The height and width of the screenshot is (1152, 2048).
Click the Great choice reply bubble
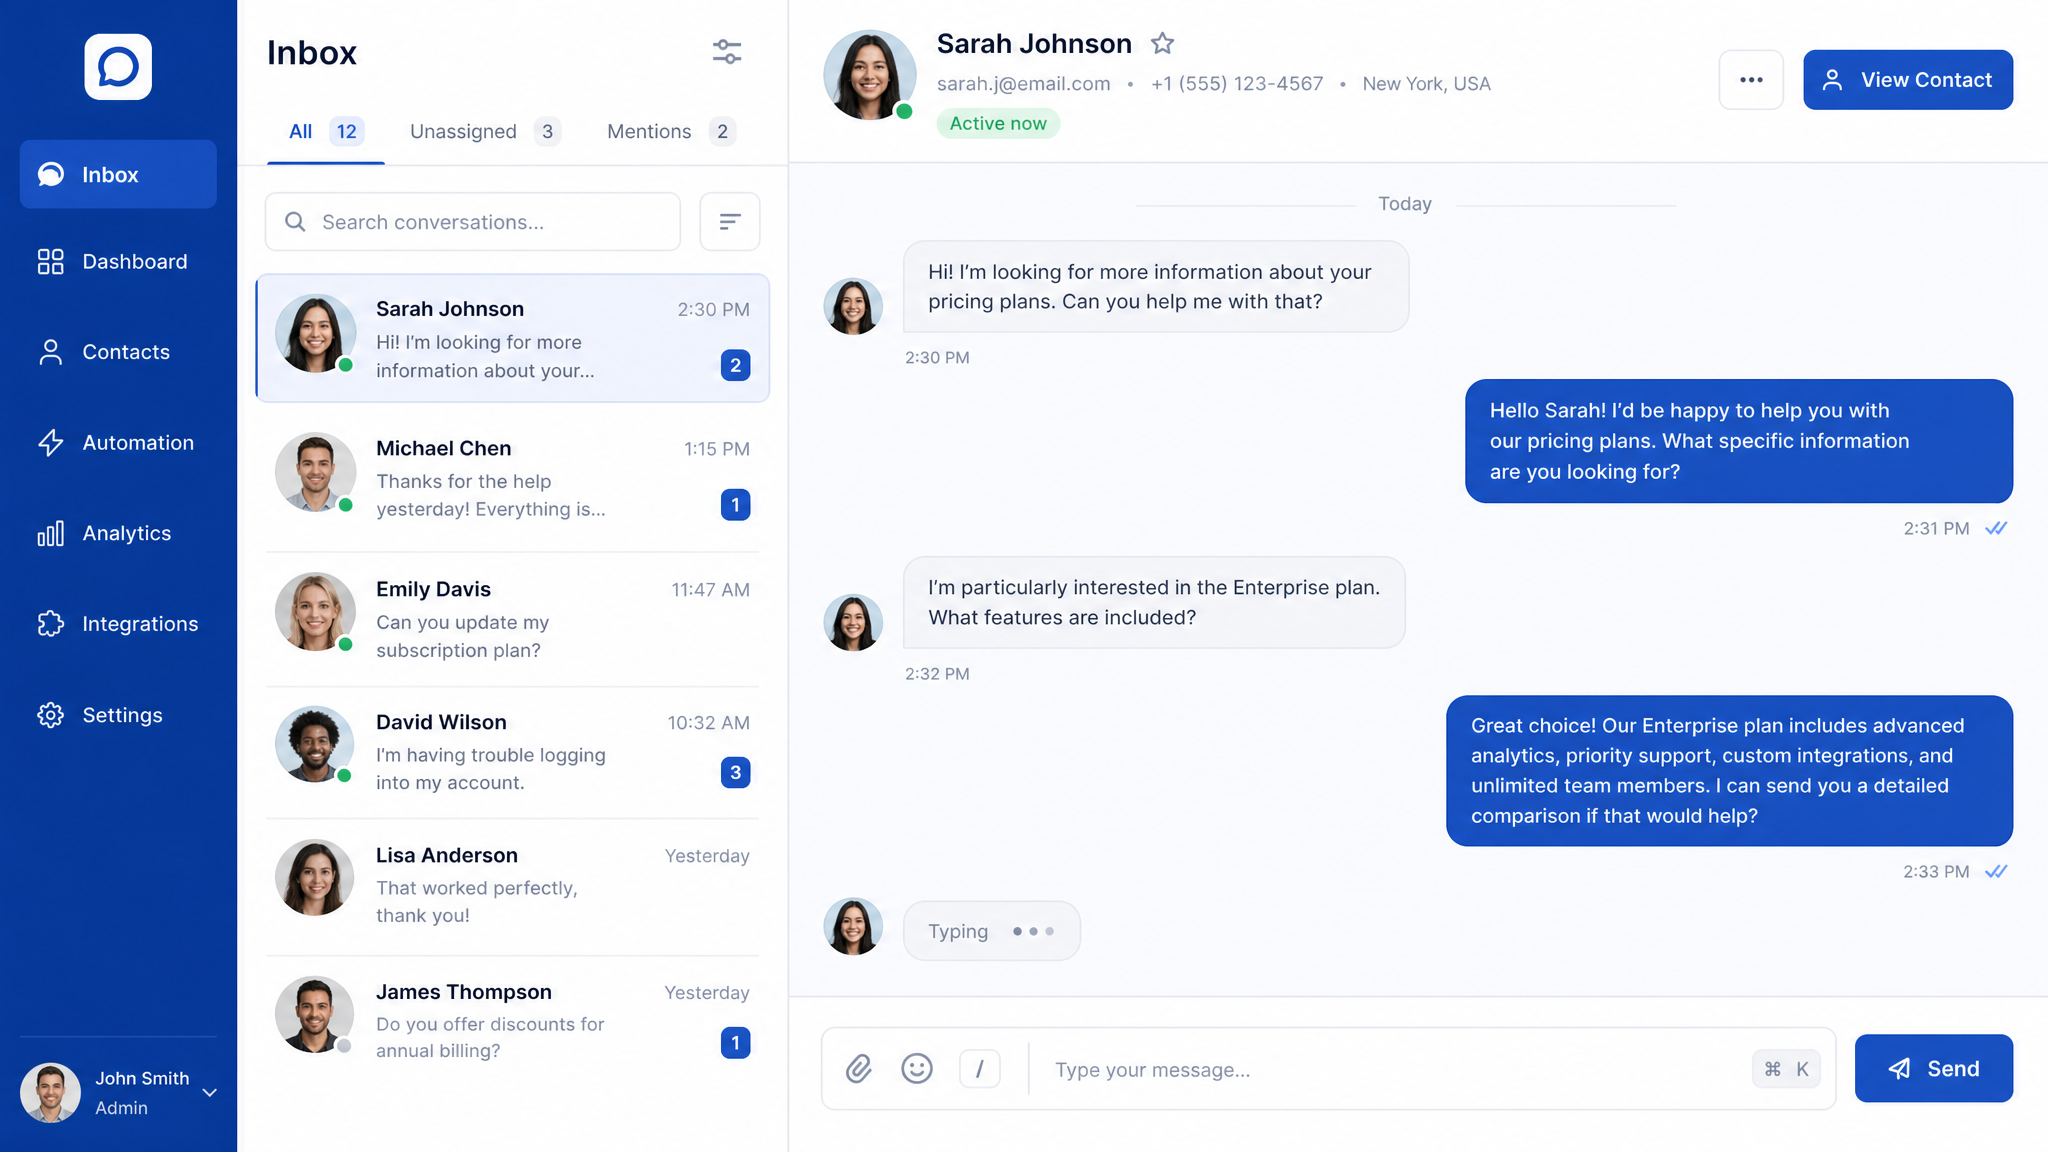pyautogui.click(x=1729, y=771)
